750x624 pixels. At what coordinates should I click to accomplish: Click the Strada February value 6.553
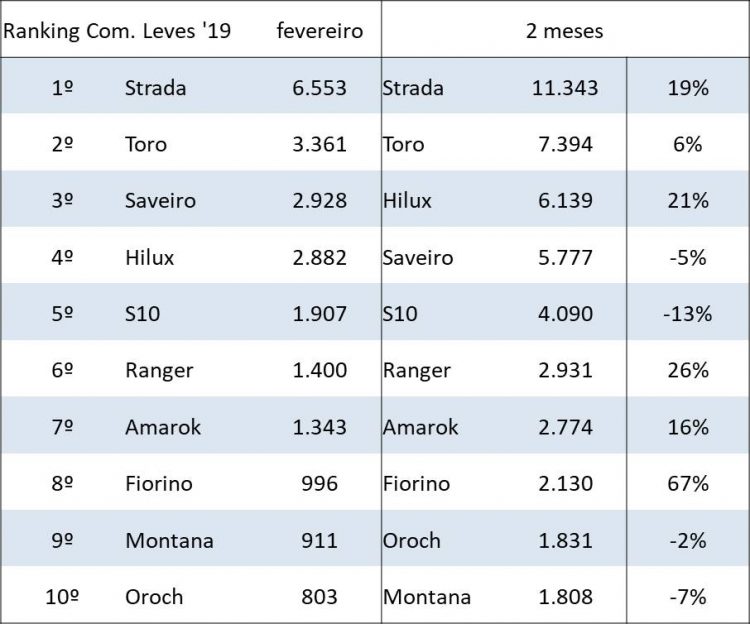coord(320,88)
